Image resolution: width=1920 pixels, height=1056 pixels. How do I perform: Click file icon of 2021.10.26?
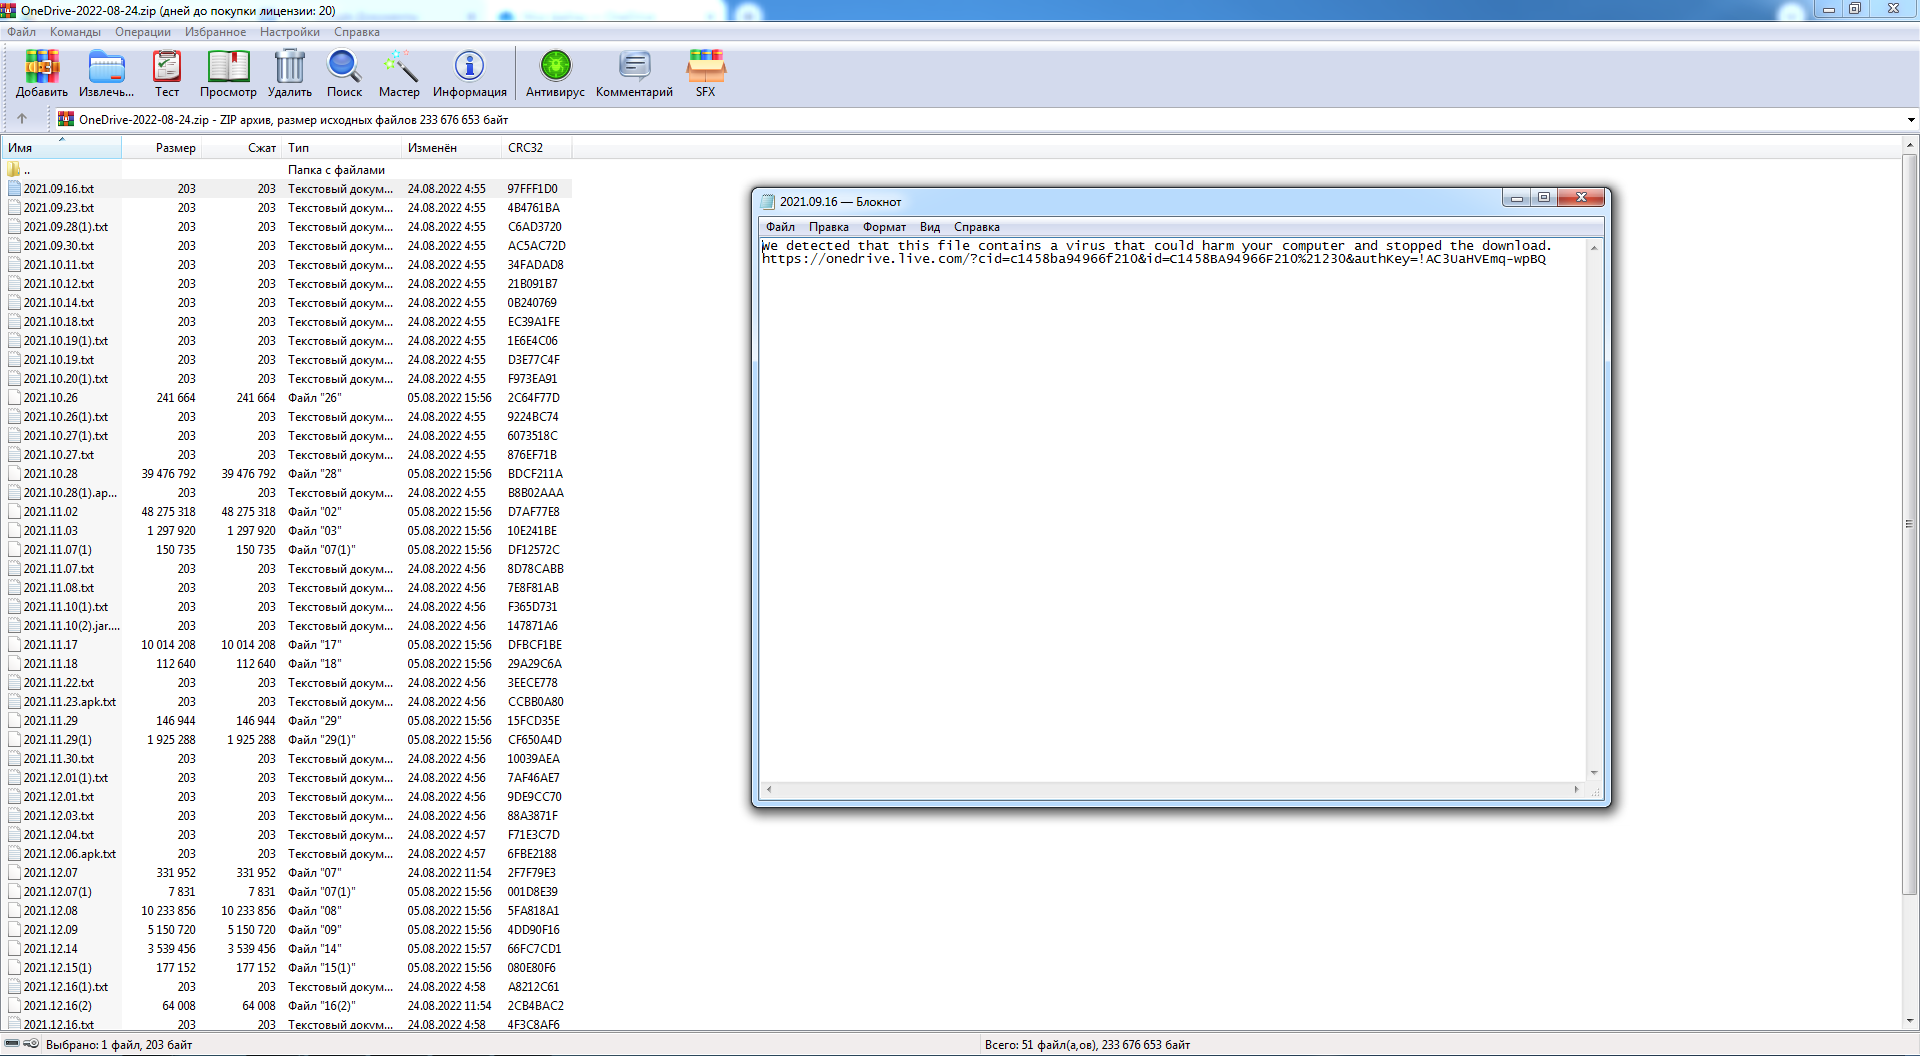[14, 398]
